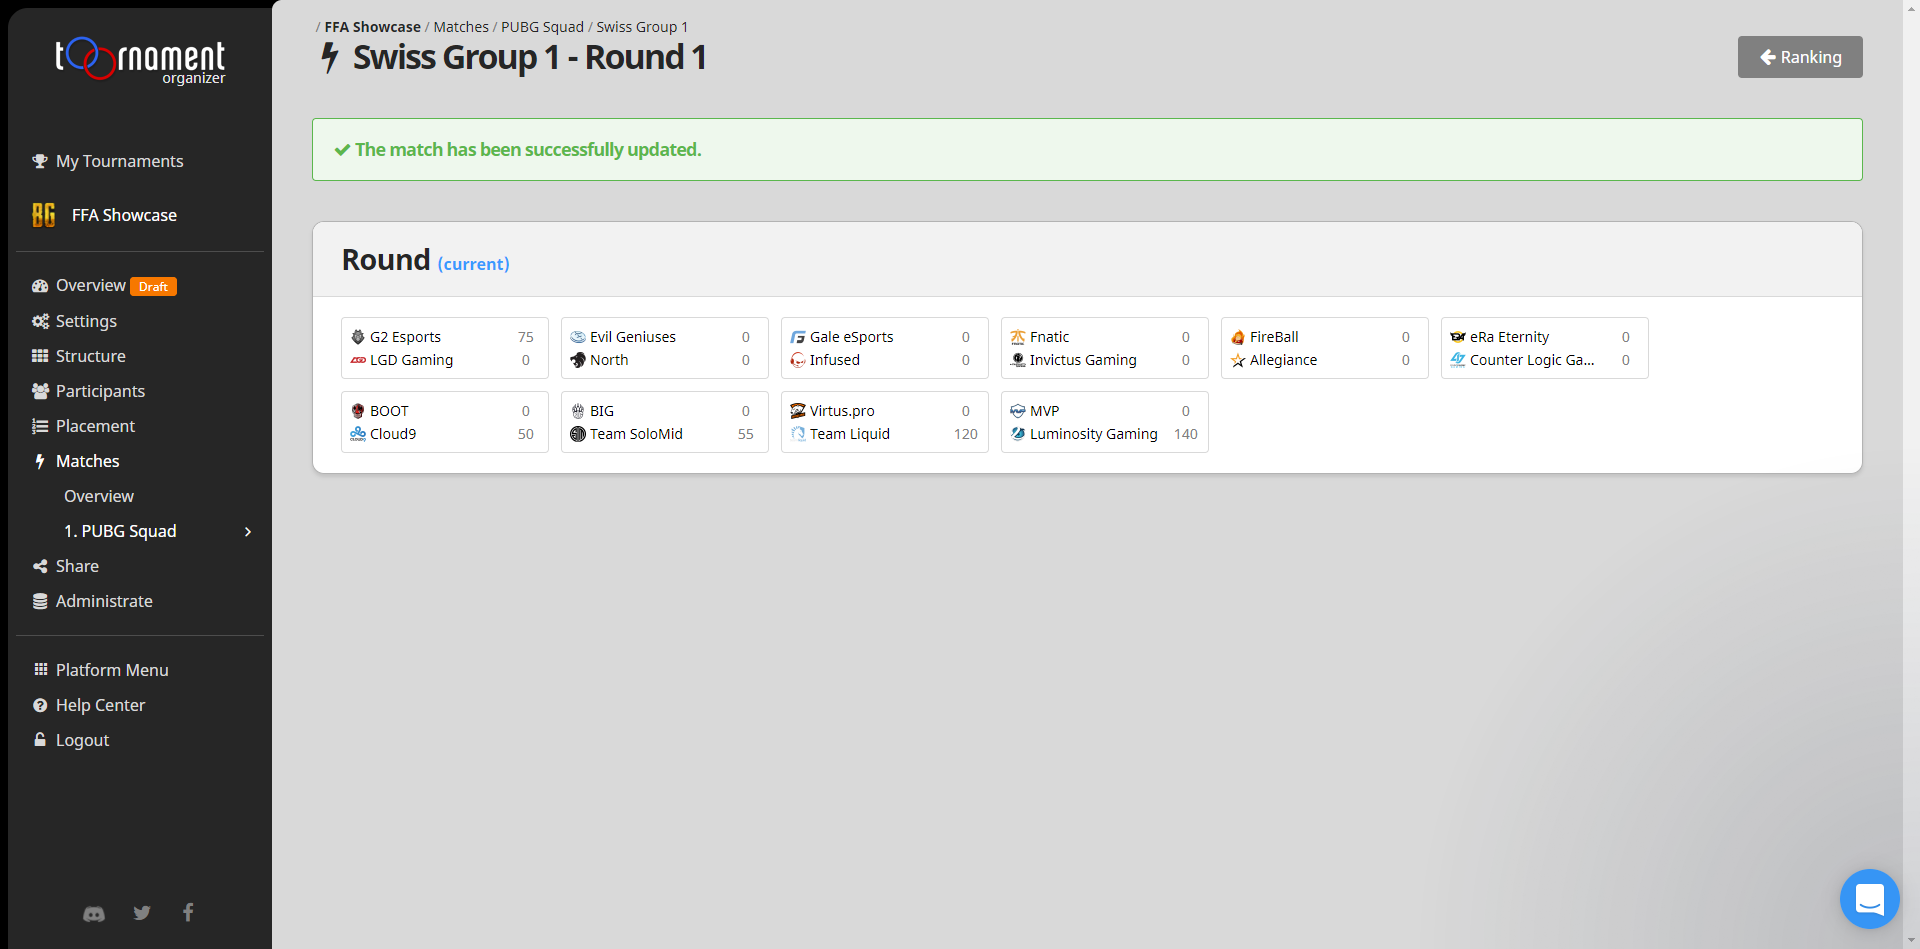Open the Twitter link icon
The width and height of the screenshot is (1920, 949).
click(x=142, y=913)
